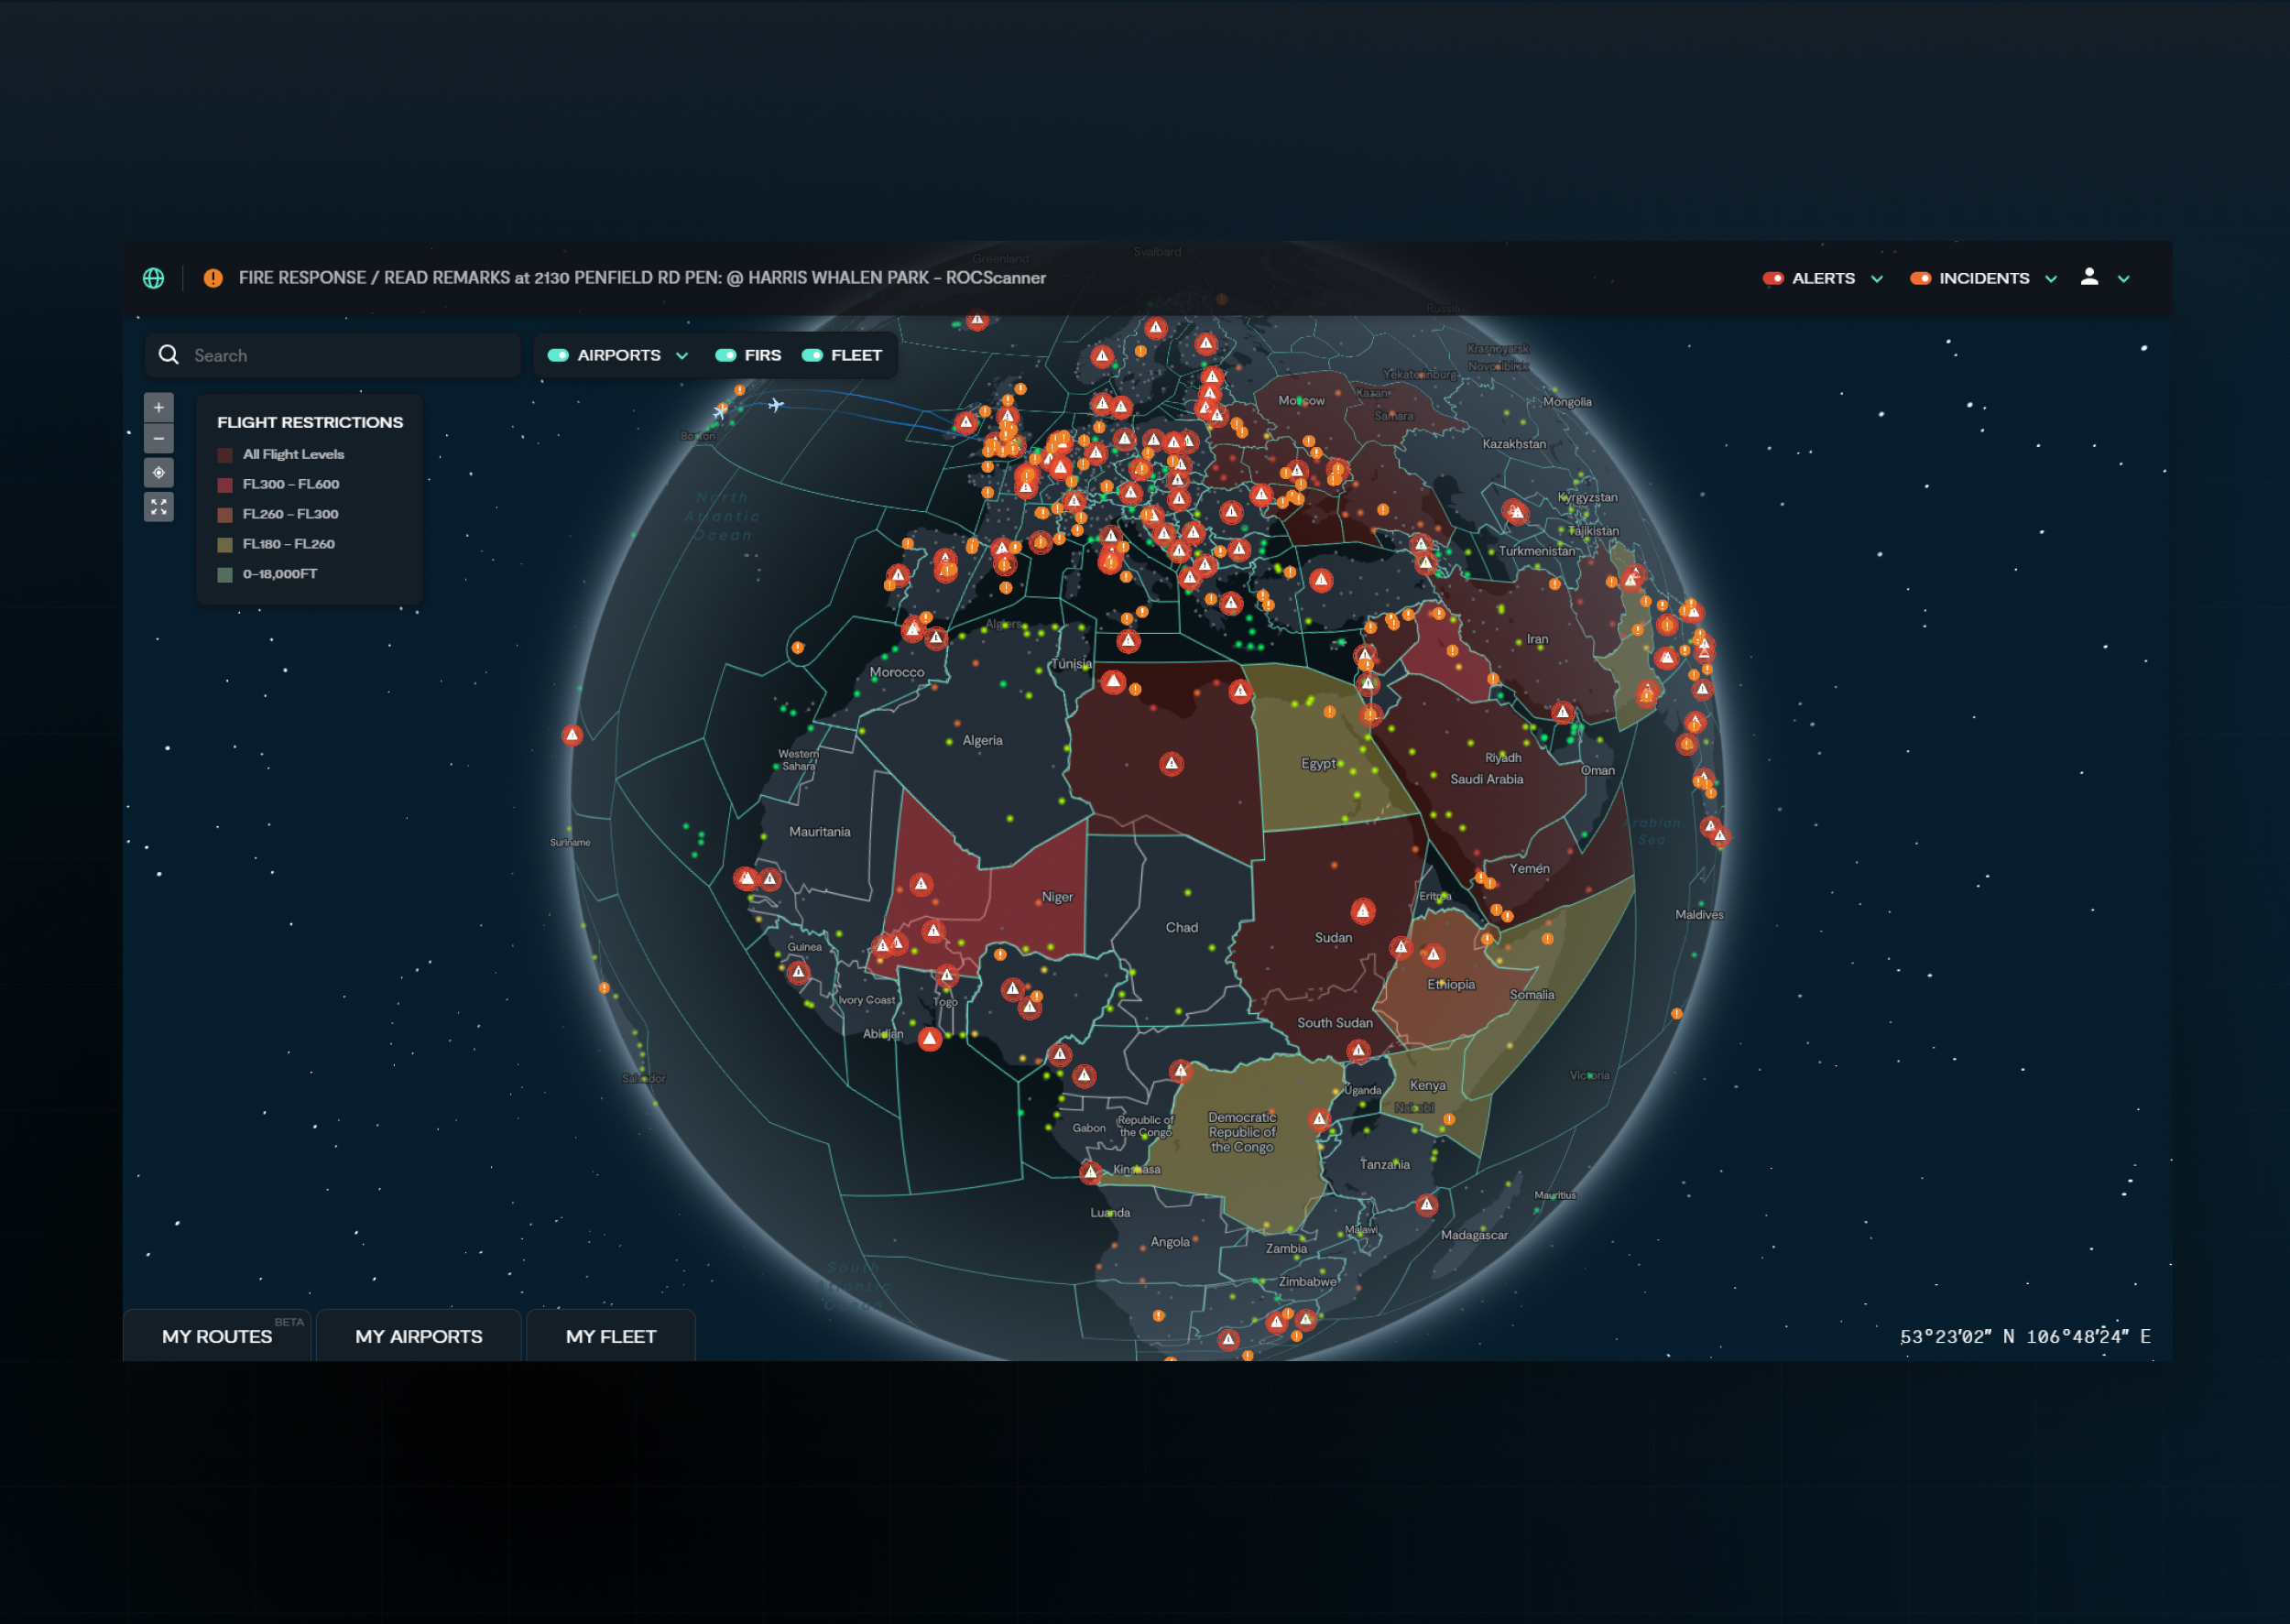This screenshot has width=2290, height=1624.
Task: Click the orange incident warning icon in the header ticker
Action: [x=213, y=278]
